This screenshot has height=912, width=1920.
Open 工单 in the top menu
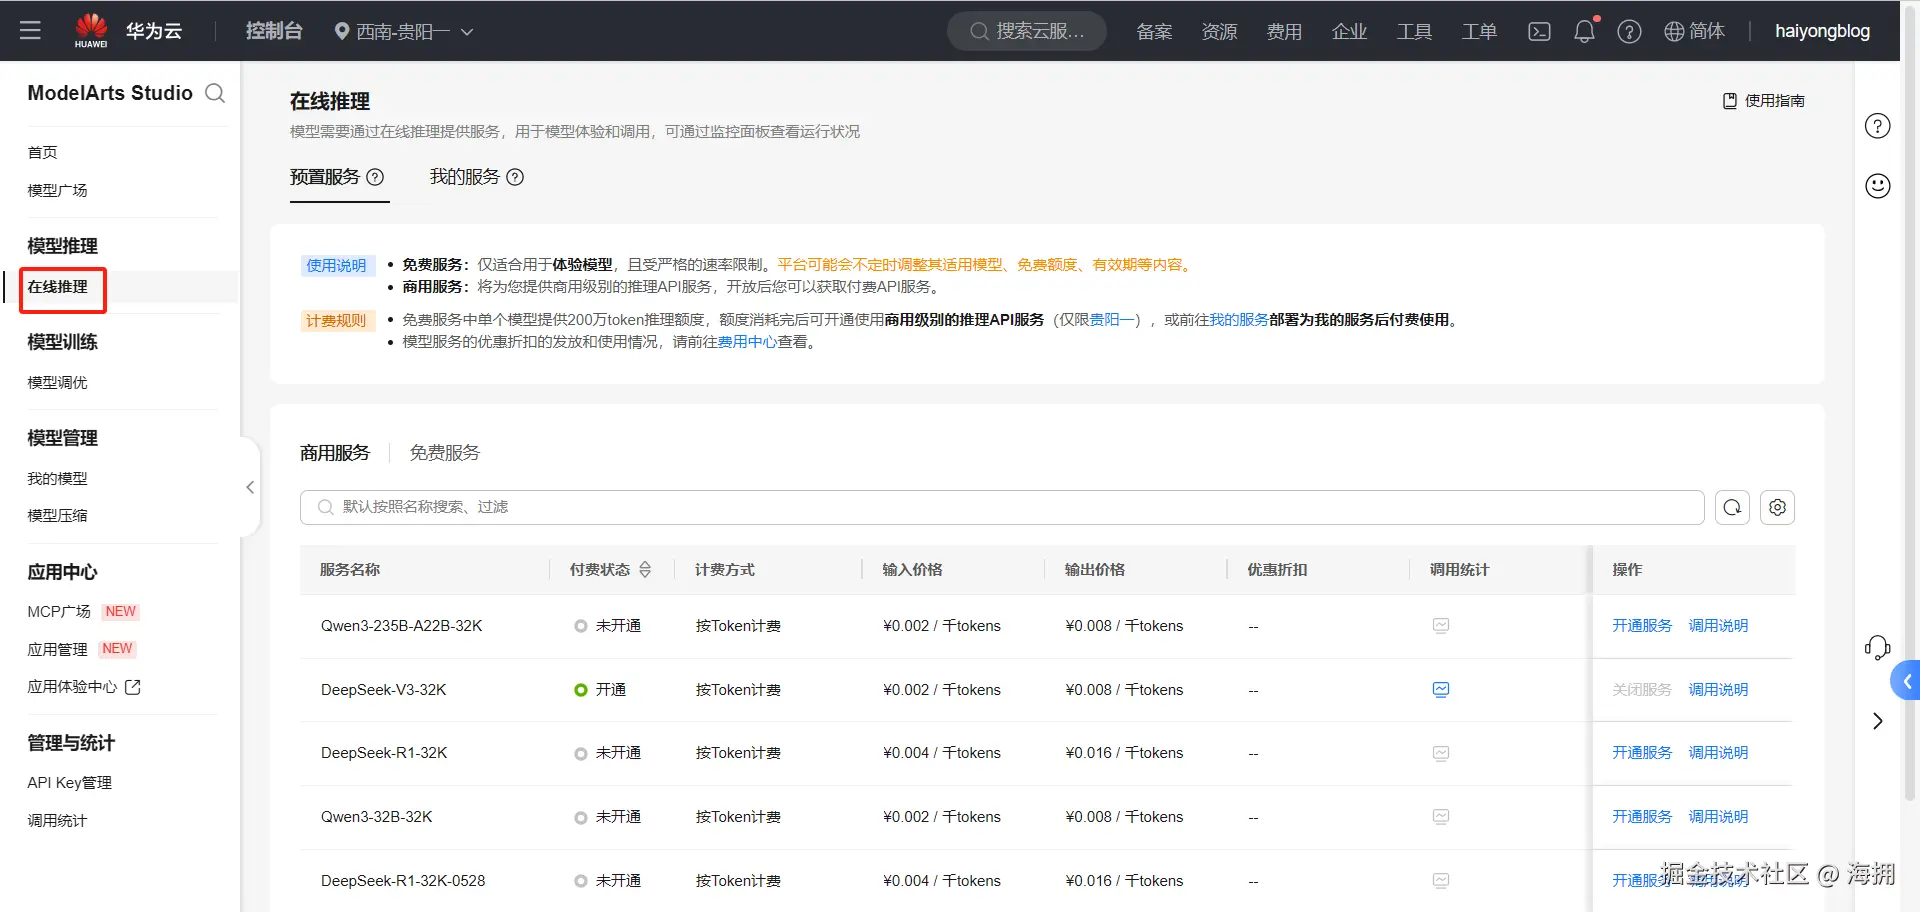pos(1479,31)
